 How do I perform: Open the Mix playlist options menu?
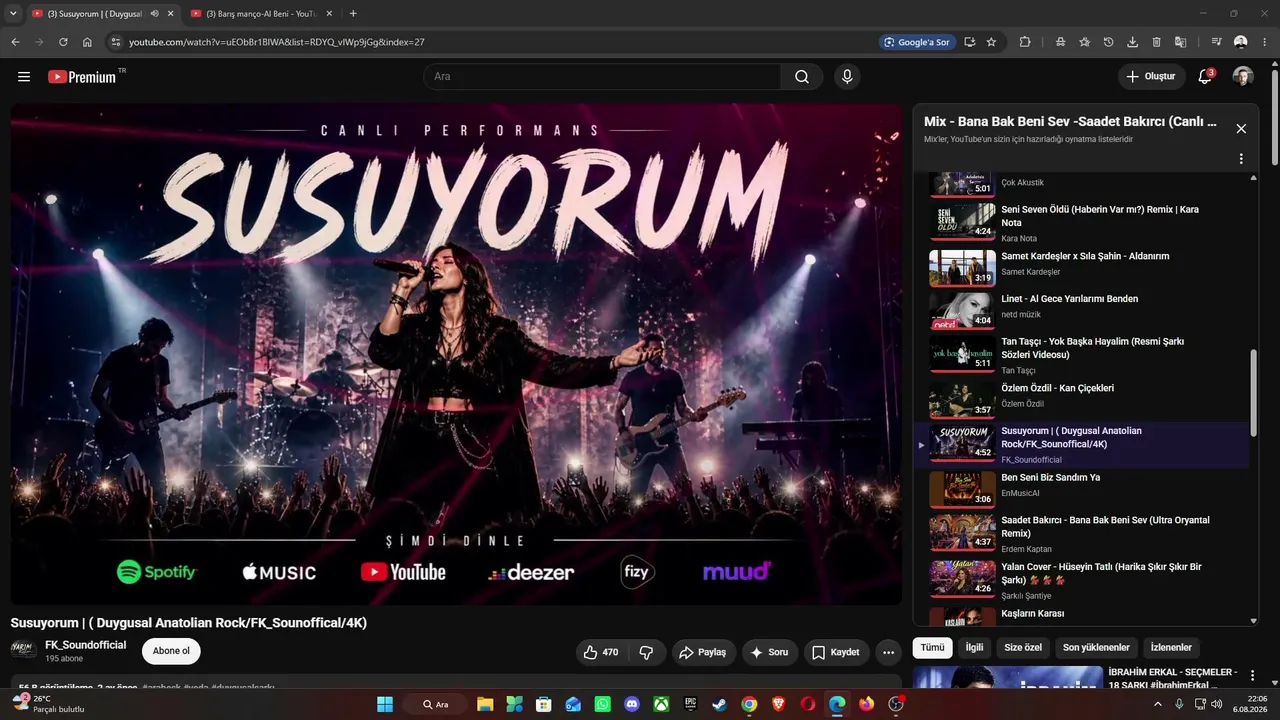coord(1241,159)
